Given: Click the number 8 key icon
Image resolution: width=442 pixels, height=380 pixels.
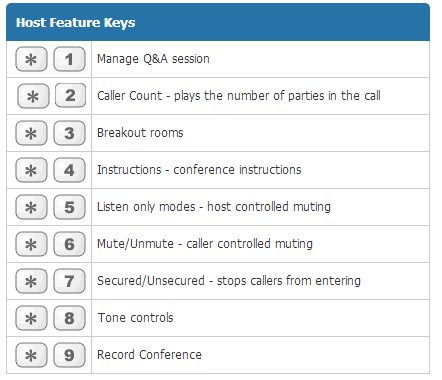Looking at the screenshot, I should tap(69, 318).
